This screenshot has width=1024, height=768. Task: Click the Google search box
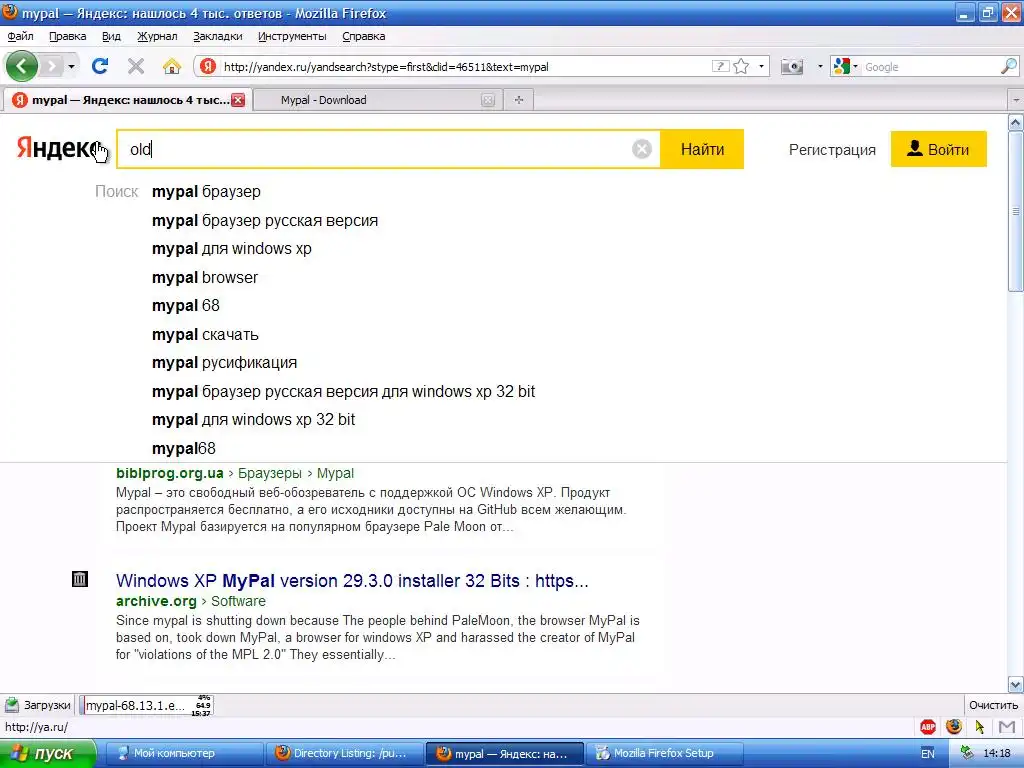click(x=931, y=67)
